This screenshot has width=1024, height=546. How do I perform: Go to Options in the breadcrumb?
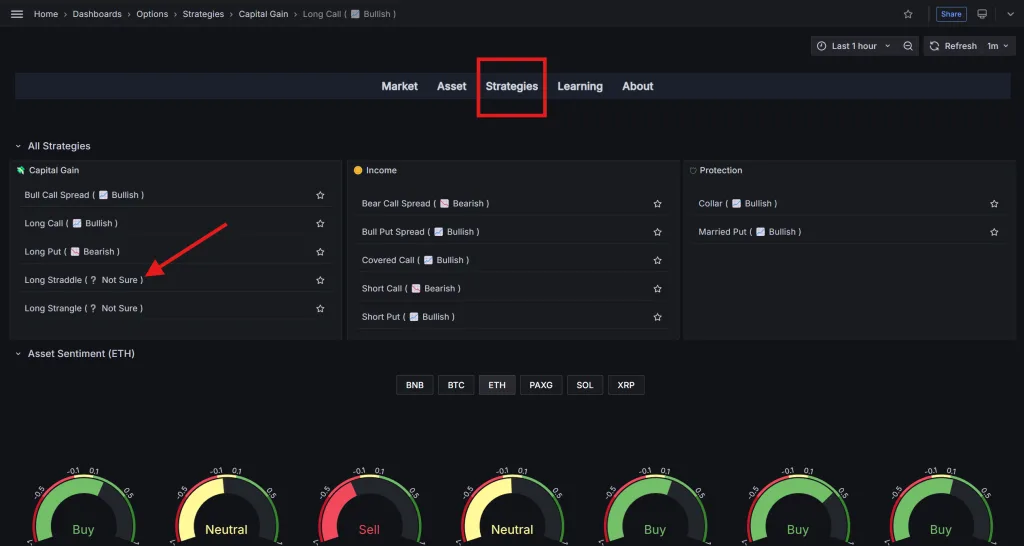[x=152, y=14]
